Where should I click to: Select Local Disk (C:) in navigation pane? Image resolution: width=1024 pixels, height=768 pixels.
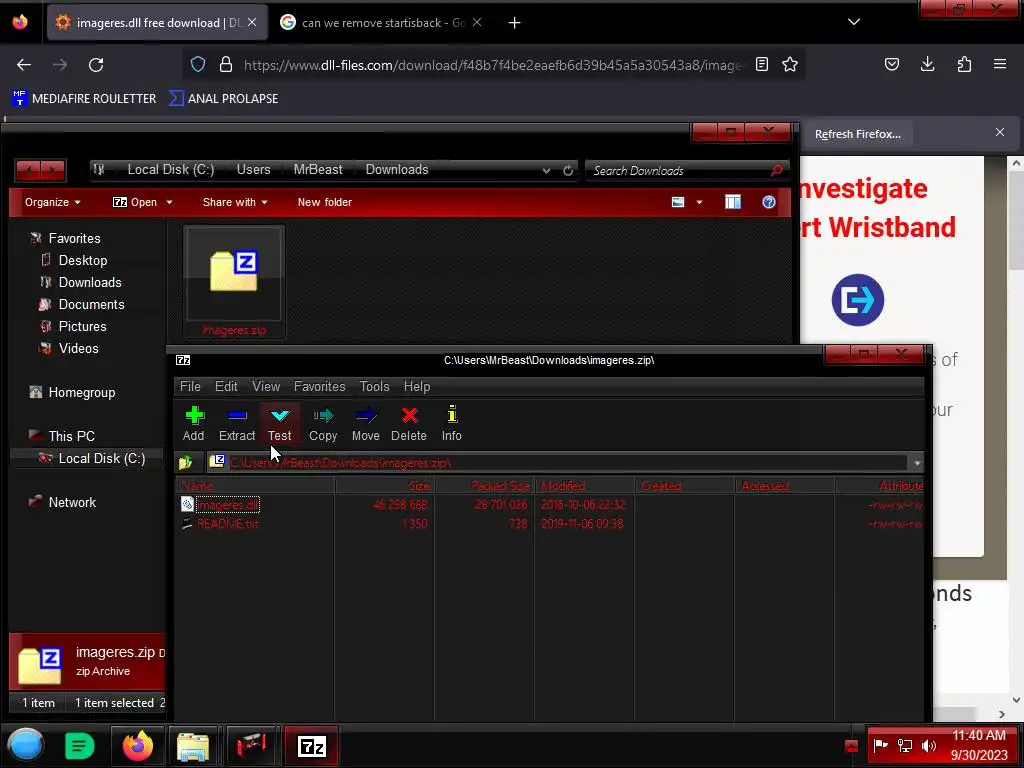tap(101, 458)
